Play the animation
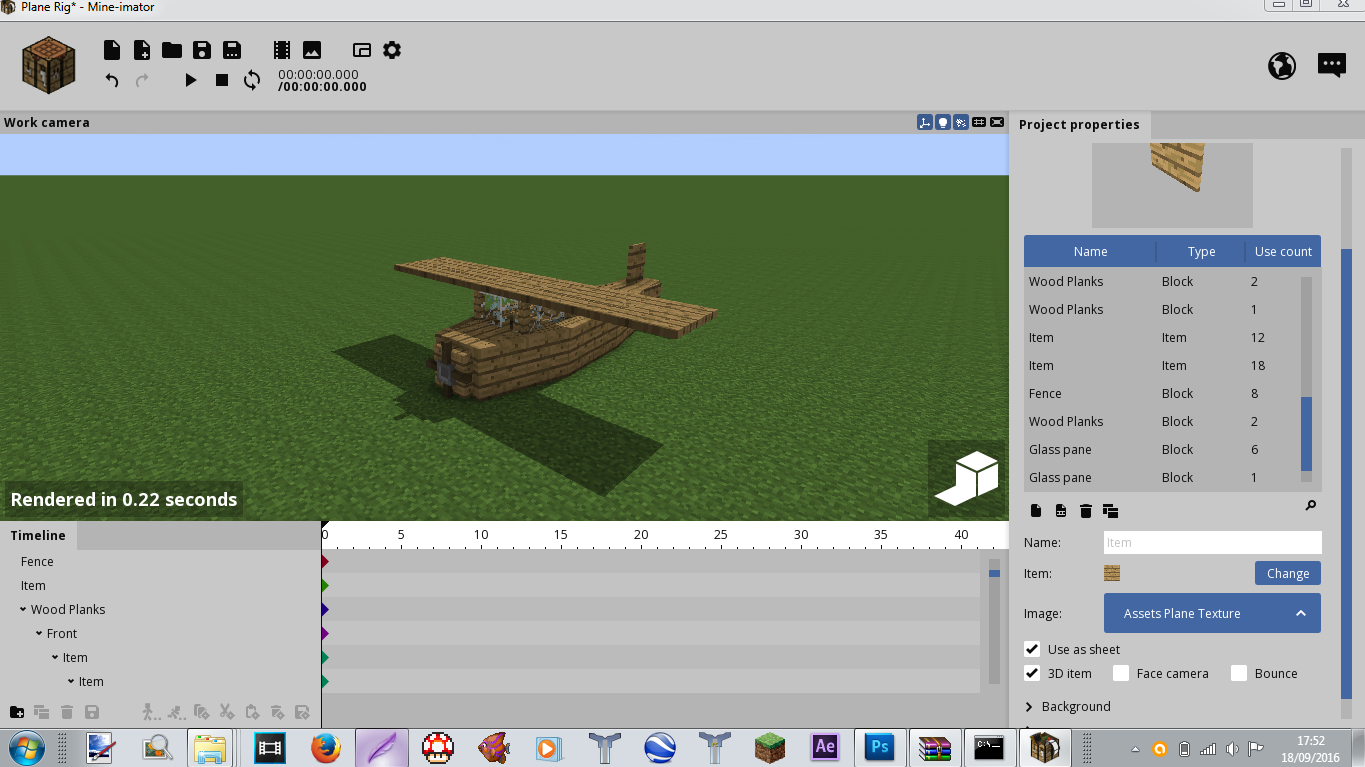 191,80
